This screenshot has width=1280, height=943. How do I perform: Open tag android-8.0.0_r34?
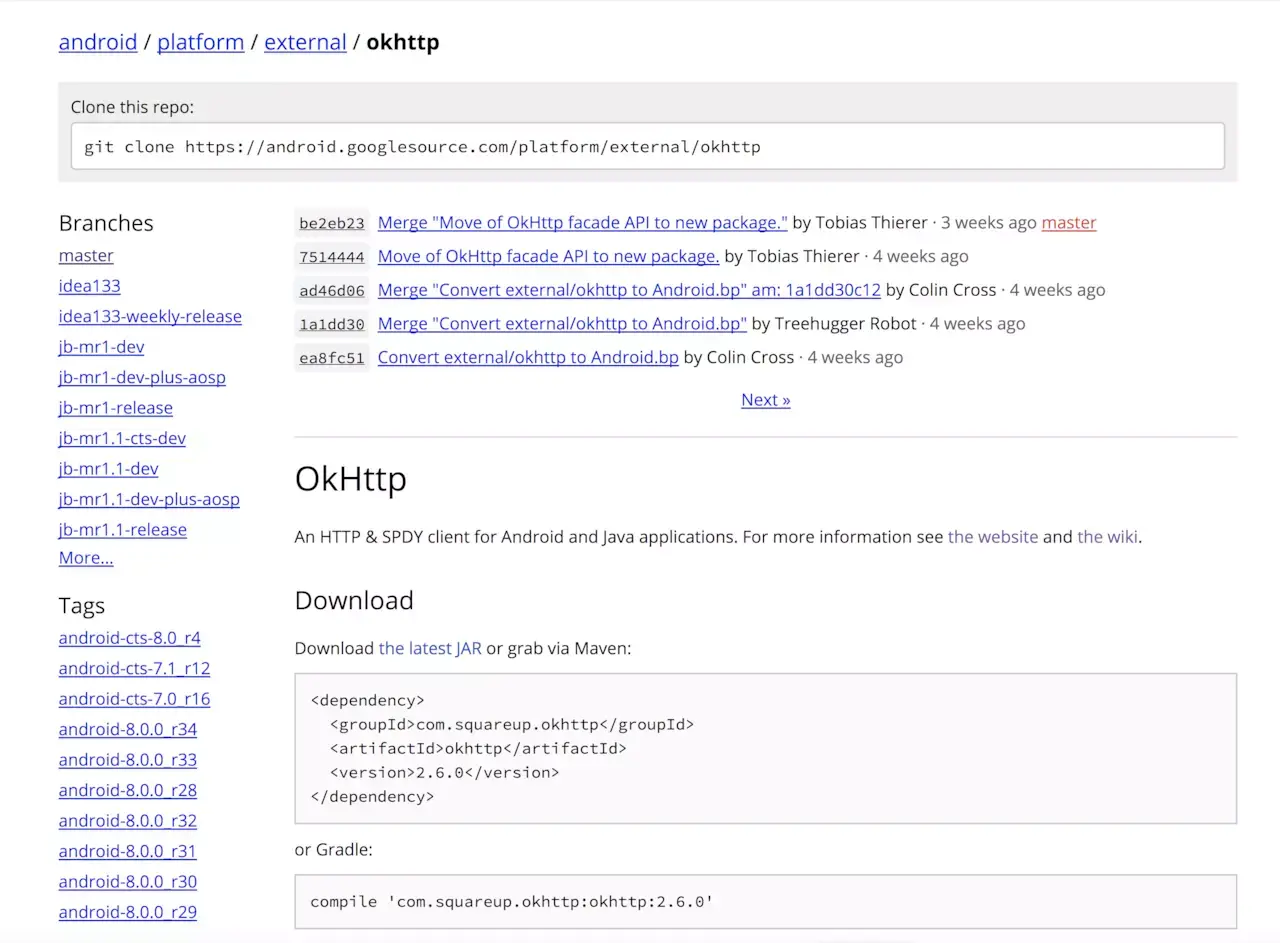(x=128, y=729)
